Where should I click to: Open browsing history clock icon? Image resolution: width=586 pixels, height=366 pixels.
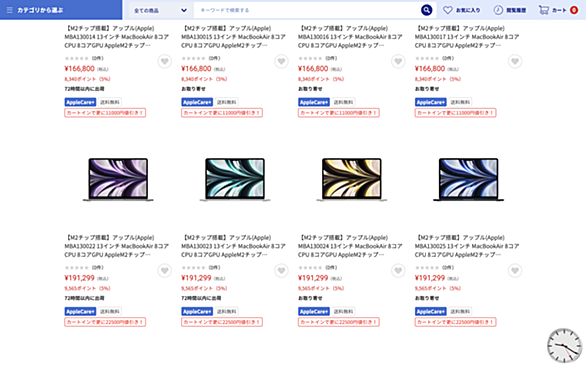pyautogui.click(x=498, y=10)
